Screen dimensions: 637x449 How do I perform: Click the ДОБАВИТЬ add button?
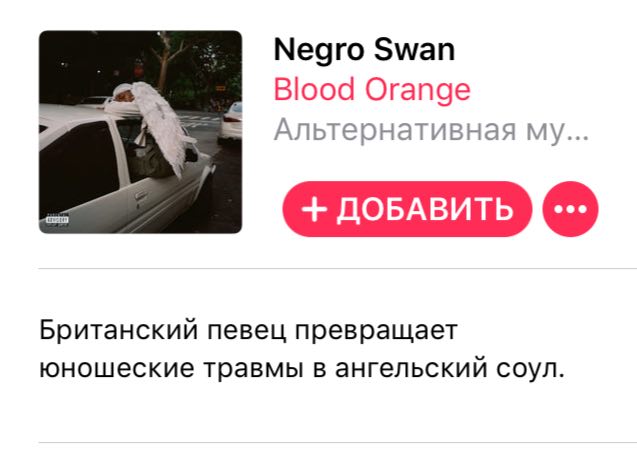pyautogui.click(x=407, y=209)
